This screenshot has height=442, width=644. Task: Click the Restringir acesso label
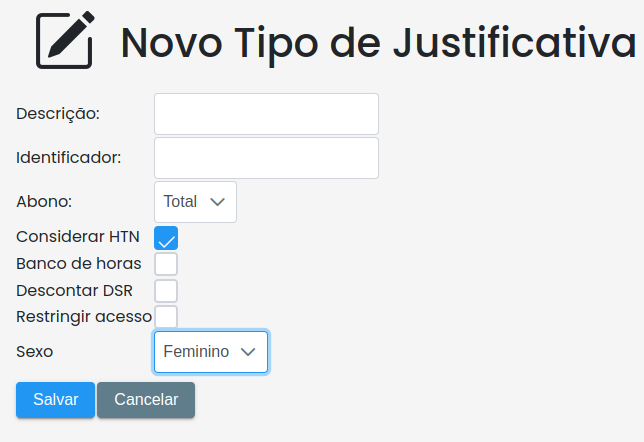click(84, 317)
